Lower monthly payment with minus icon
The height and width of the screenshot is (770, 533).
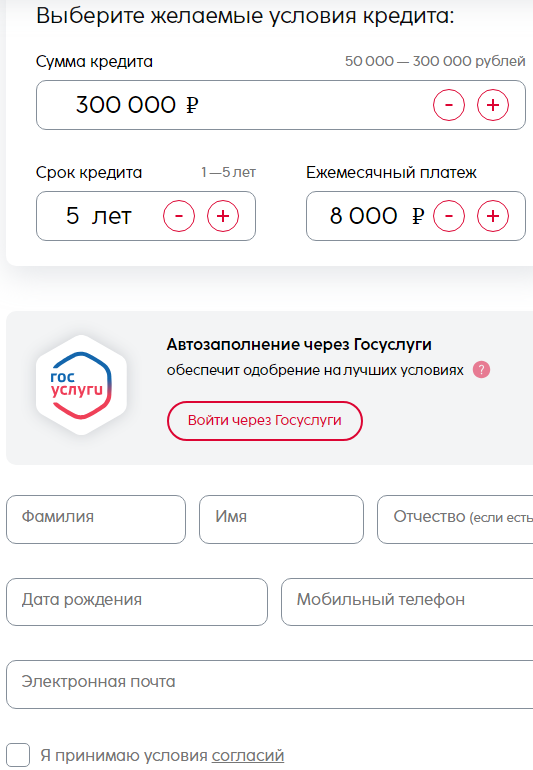pos(449,216)
